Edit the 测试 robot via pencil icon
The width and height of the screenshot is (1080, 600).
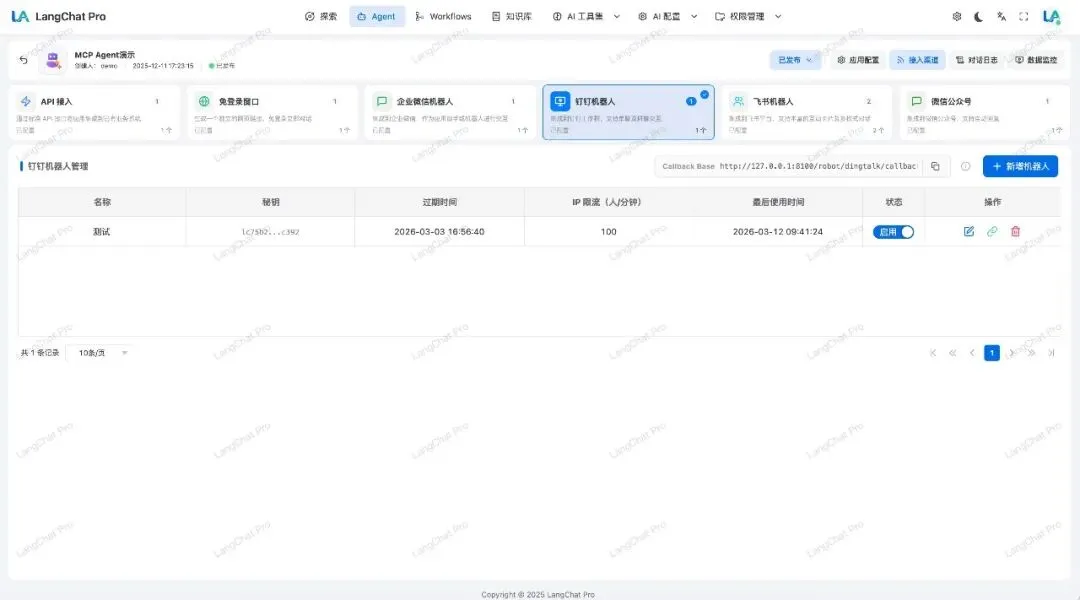[969, 231]
